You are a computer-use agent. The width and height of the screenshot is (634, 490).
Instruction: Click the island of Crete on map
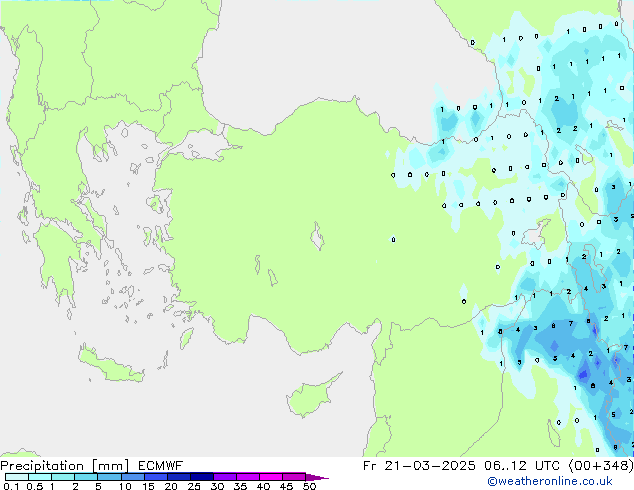[x=110, y=365]
